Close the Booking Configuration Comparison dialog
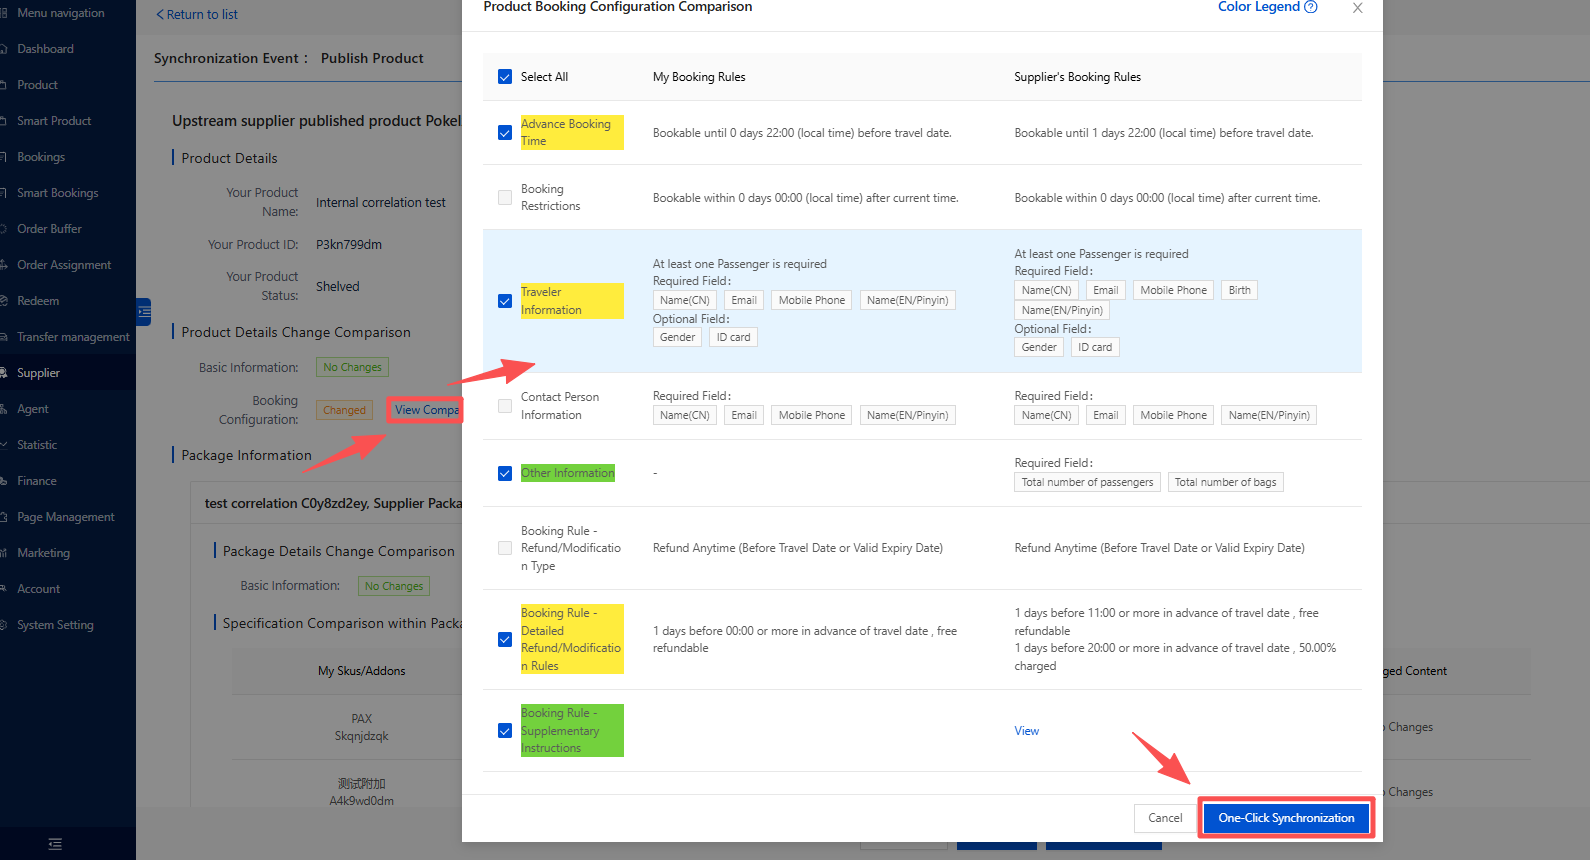The image size is (1590, 860). 1357,8
